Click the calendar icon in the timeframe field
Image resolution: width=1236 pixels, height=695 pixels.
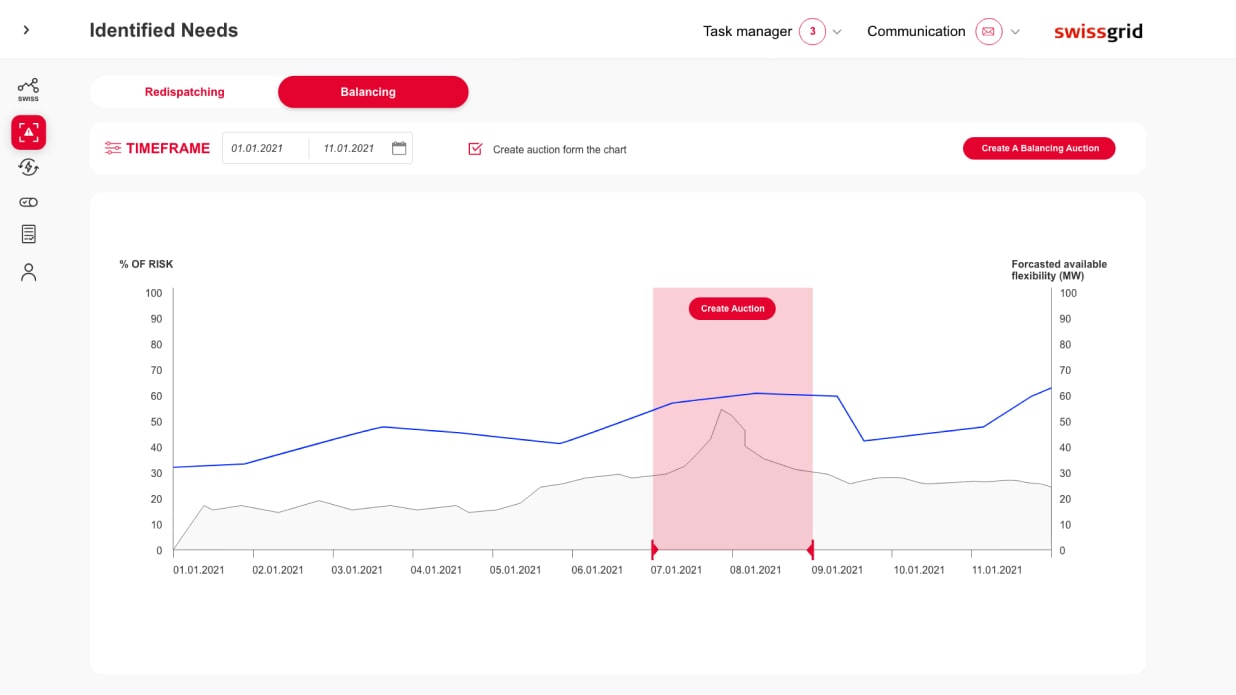point(399,148)
